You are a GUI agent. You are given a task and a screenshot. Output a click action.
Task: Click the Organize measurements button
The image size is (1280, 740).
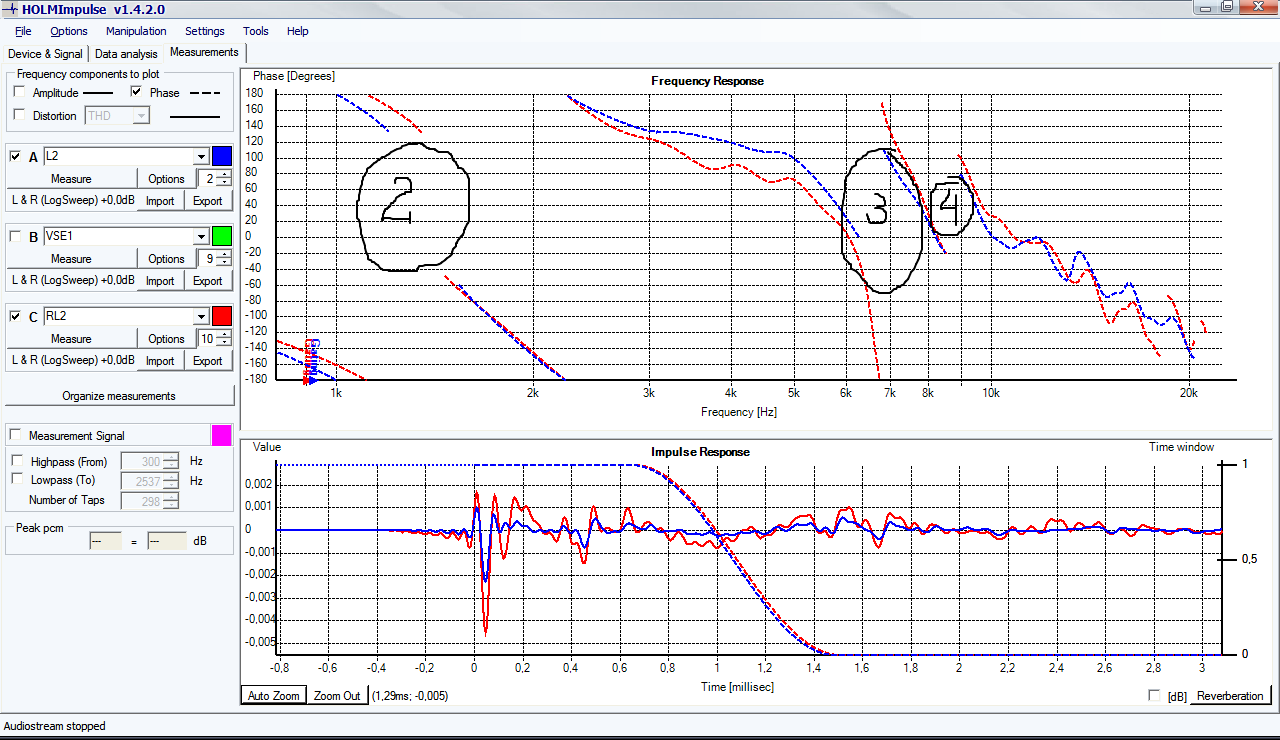click(119, 396)
